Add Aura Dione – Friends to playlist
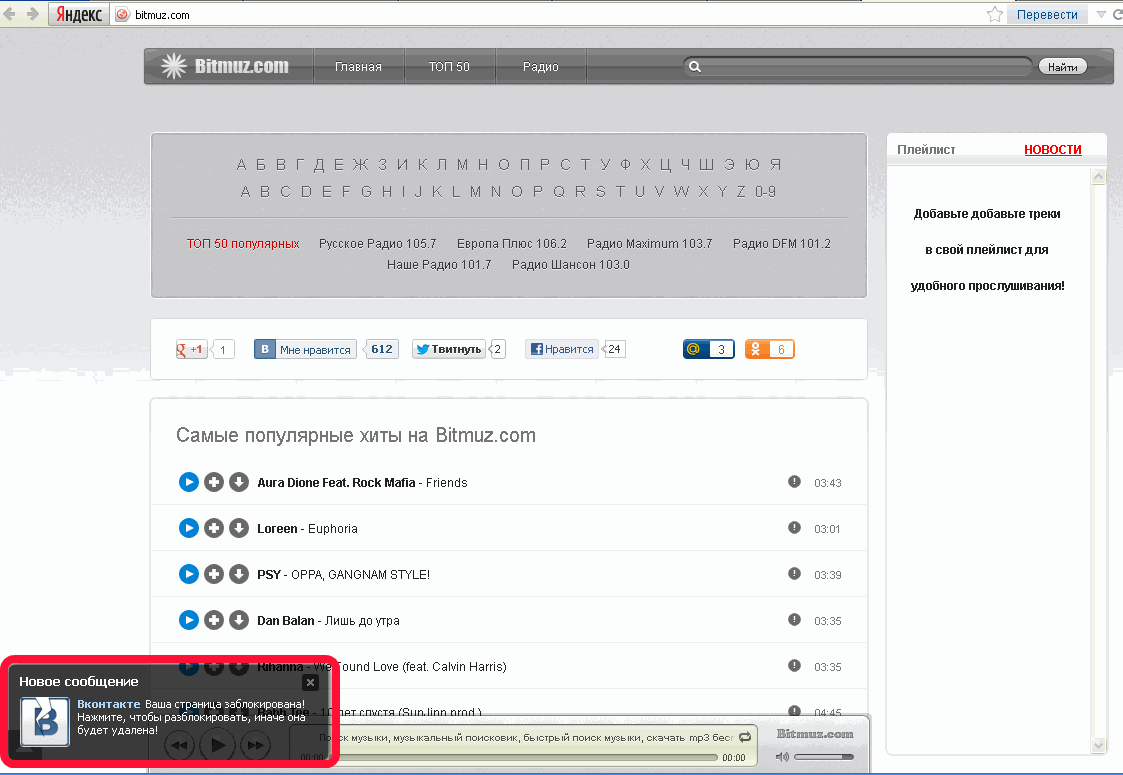 pos(213,482)
